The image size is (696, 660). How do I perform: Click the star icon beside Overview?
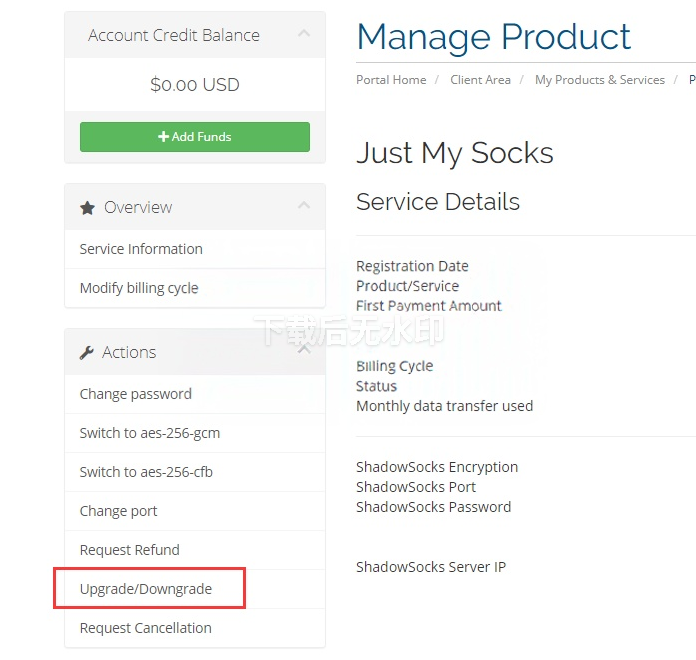[x=87, y=208]
